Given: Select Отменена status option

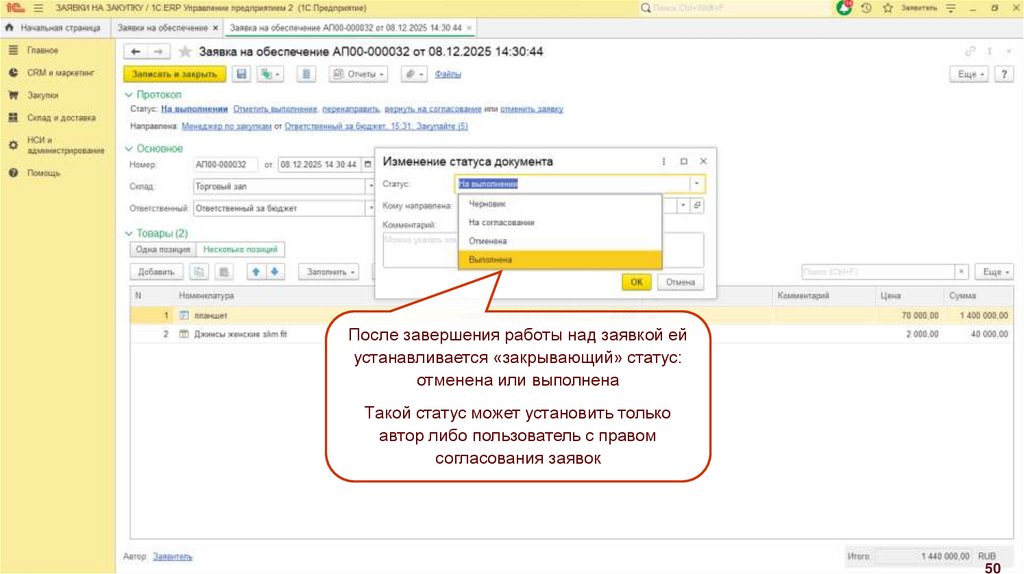Looking at the screenshot, I should 560,241.
